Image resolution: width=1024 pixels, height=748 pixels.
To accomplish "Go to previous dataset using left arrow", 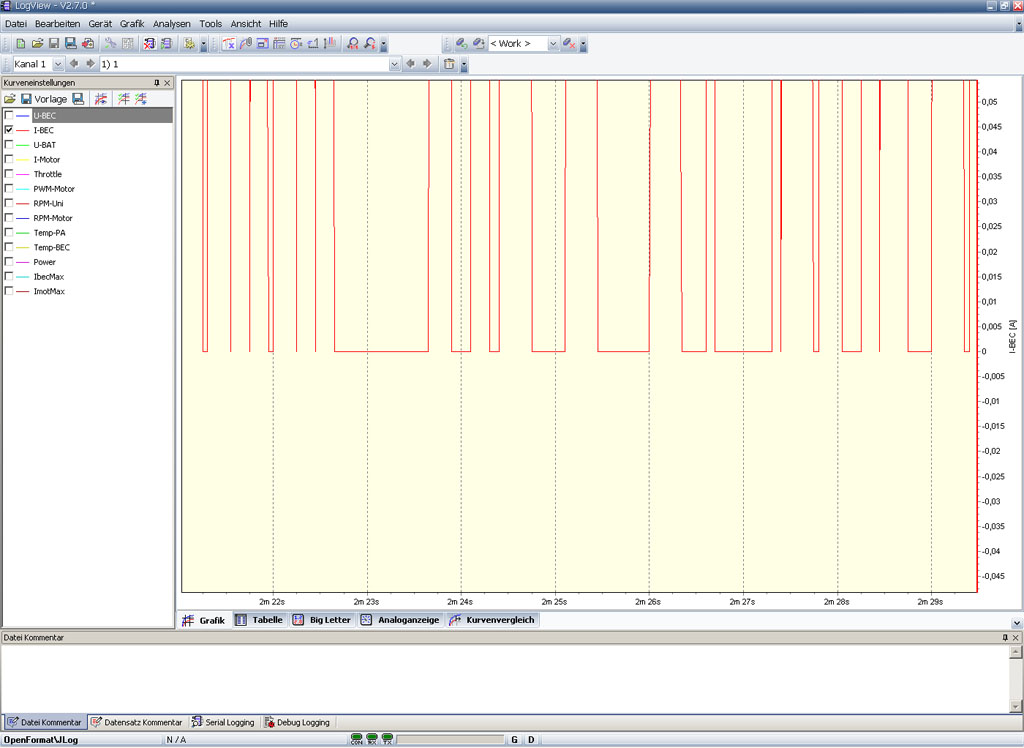I will coord(410,64).
